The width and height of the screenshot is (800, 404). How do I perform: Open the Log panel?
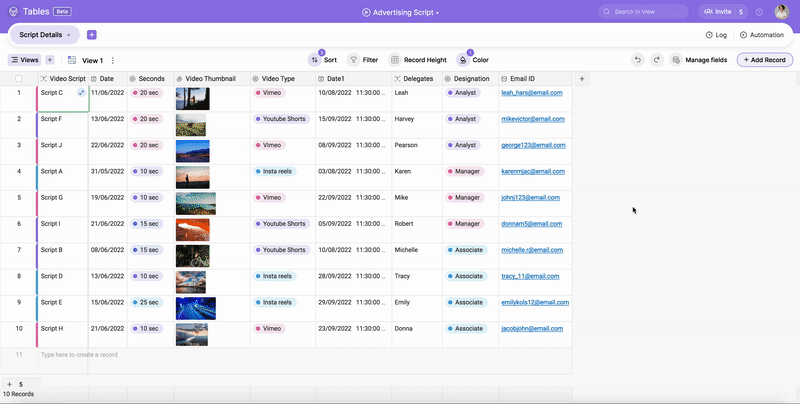[x=715, y=35]
